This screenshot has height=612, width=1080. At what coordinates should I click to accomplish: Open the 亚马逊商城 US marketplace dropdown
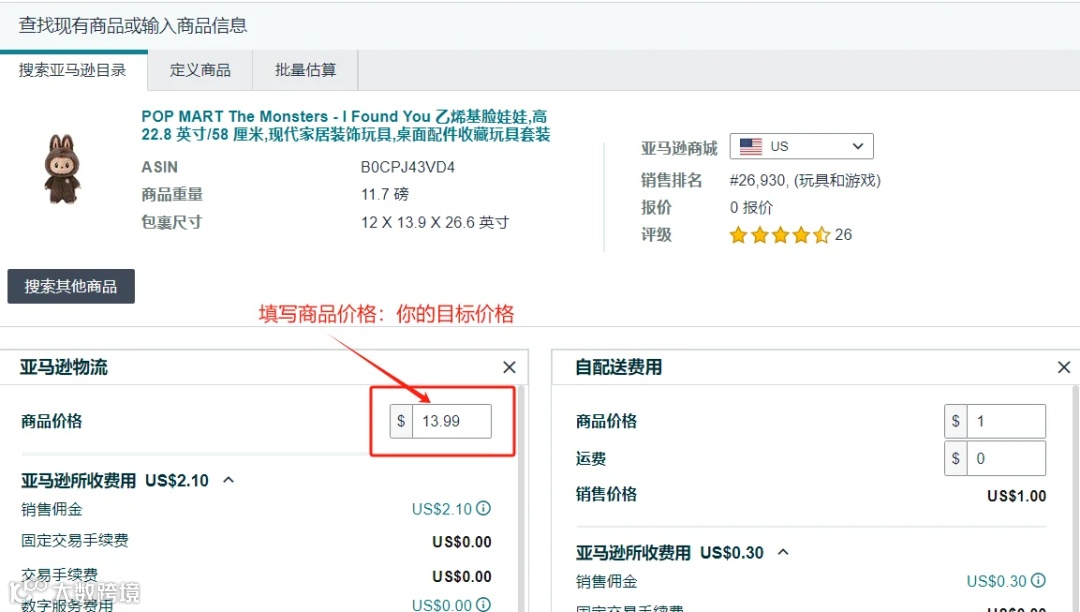pyautogui.click(x=802, y=146)
